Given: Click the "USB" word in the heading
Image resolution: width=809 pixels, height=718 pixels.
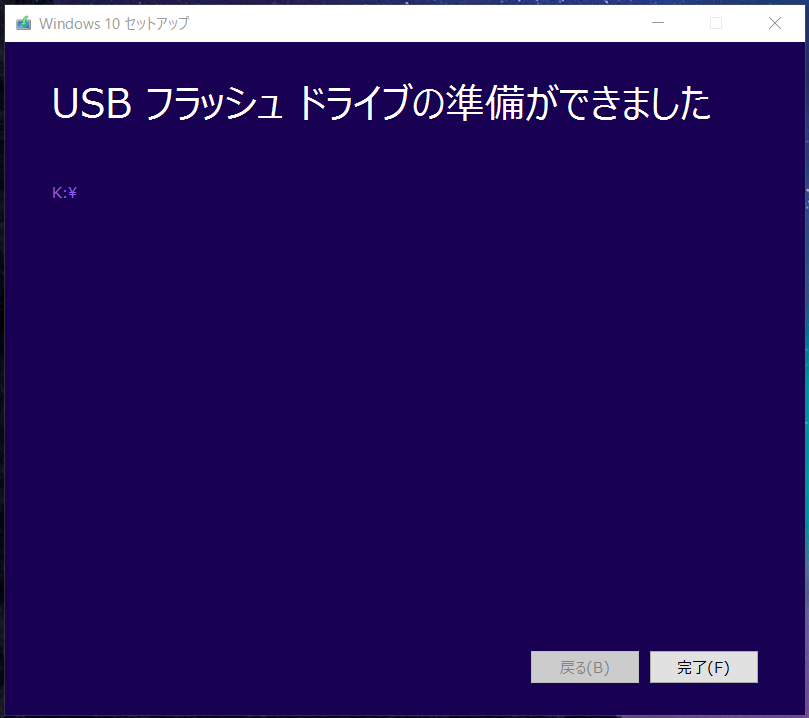Looking at the screenshot, I should (x=92, y=103).
